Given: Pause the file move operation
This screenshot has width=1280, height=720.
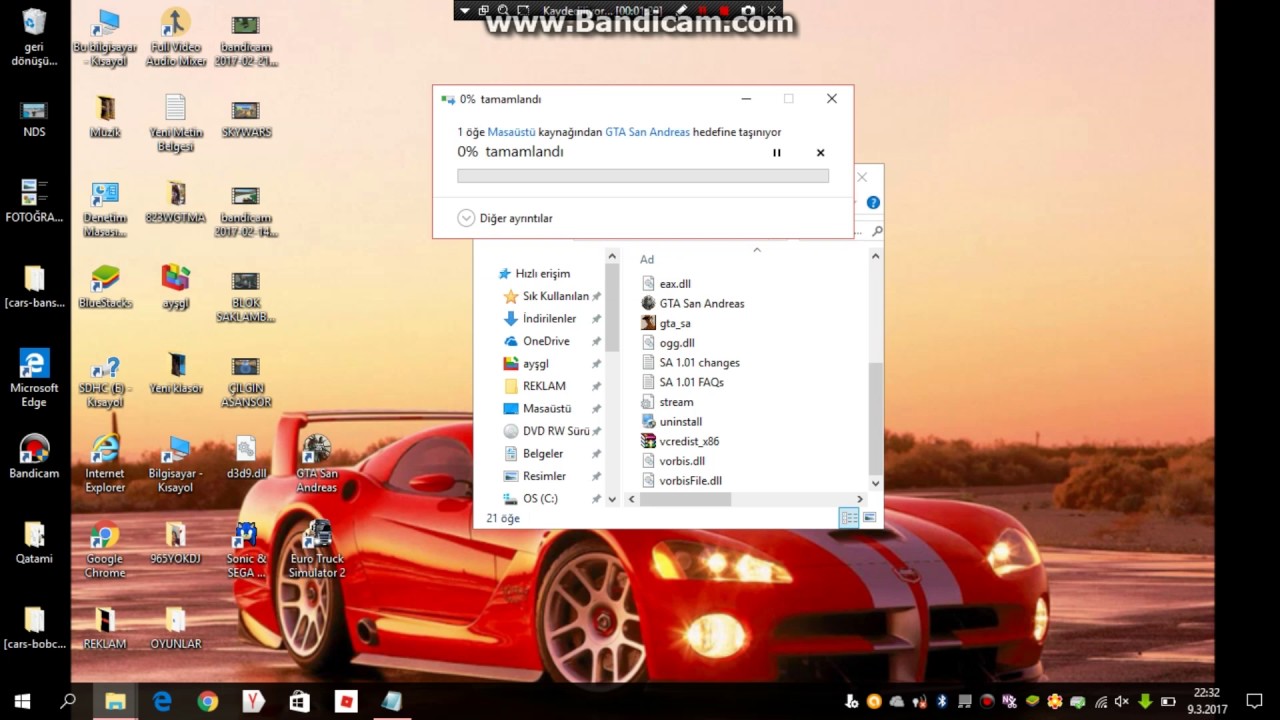Looking at the screenshot, I should pos(777,153).
